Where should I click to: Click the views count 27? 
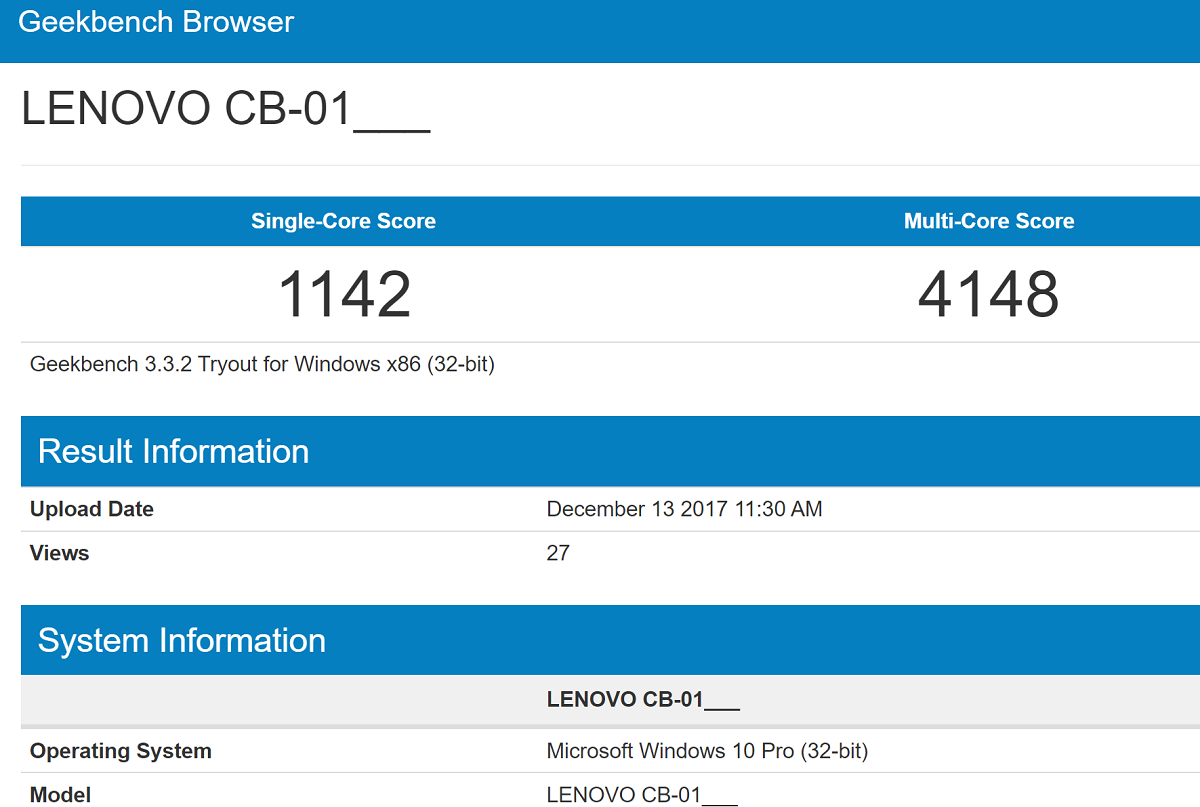558,553
